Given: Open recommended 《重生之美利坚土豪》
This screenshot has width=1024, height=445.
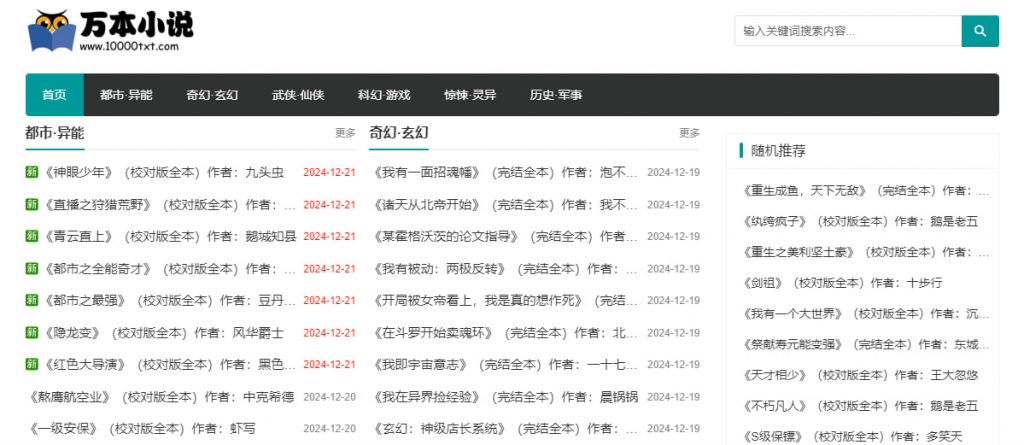Looking at the screenshot, I should (x=865, y=252).
